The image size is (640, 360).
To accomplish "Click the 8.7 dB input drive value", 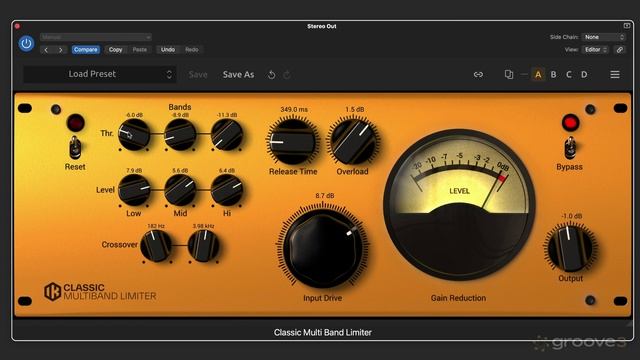I will (325, 196).
